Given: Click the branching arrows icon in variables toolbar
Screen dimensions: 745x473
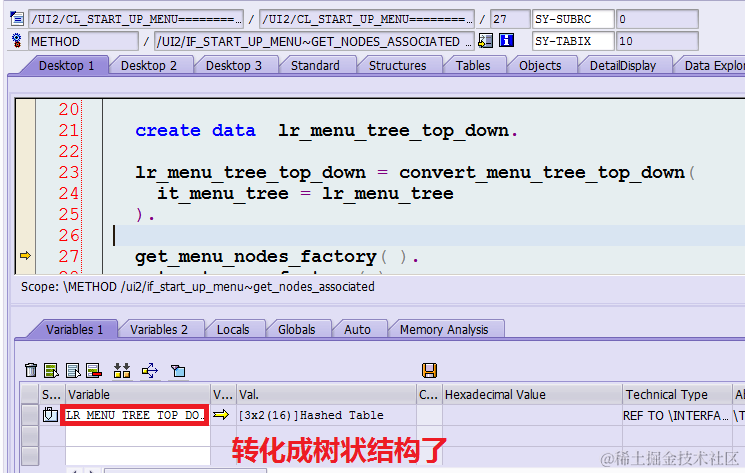Looking at the screenshot, I should pyautogui.click(x=150, y=370).
